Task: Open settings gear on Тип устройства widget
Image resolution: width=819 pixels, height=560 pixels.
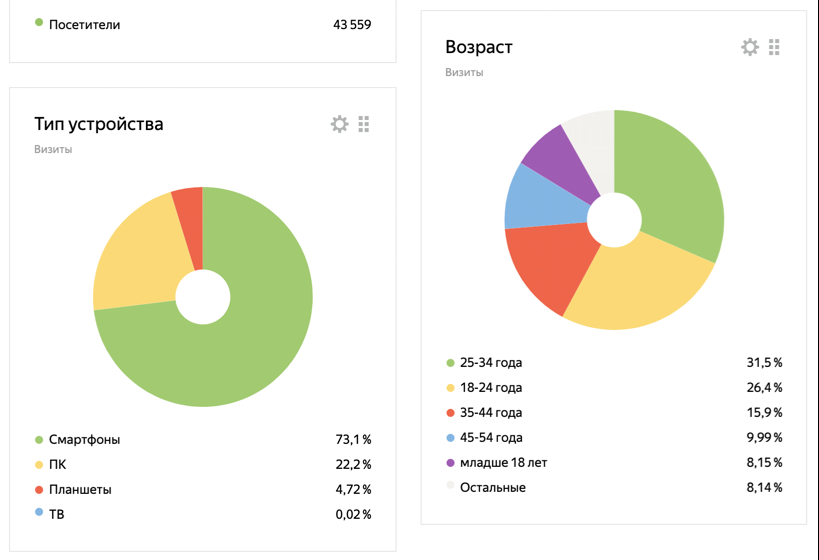Action: [340, 124]
